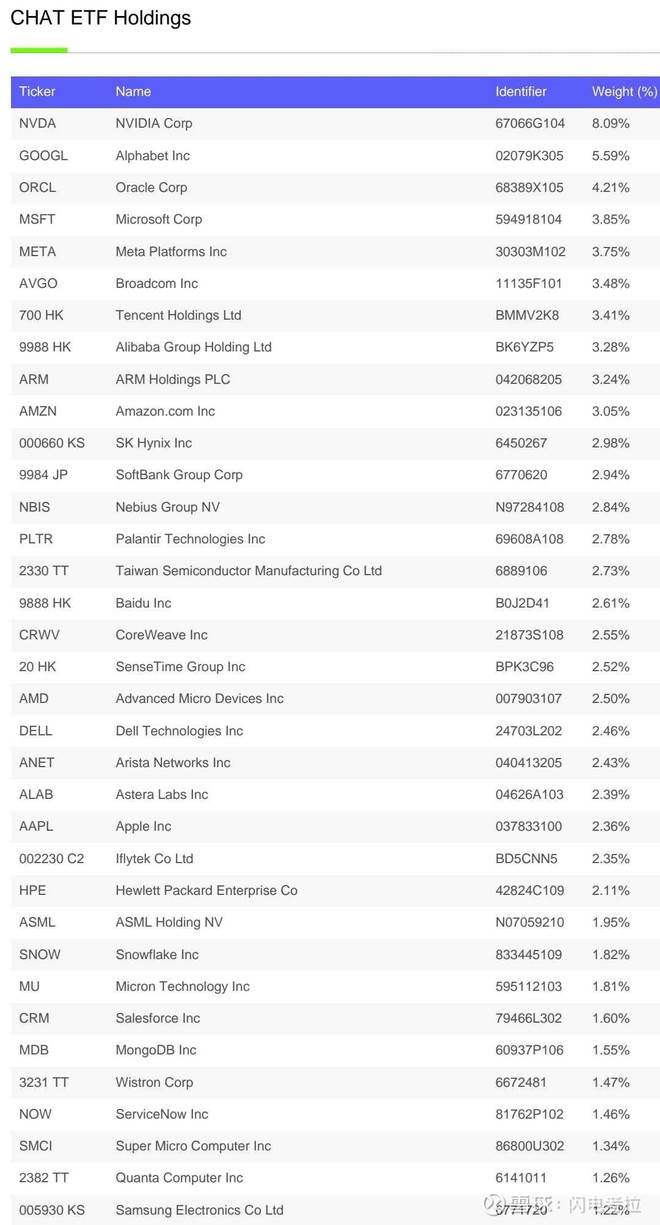Click the Tencent Holdings Ltd name
Screen dimensions: 660x1225
[178, 315]
